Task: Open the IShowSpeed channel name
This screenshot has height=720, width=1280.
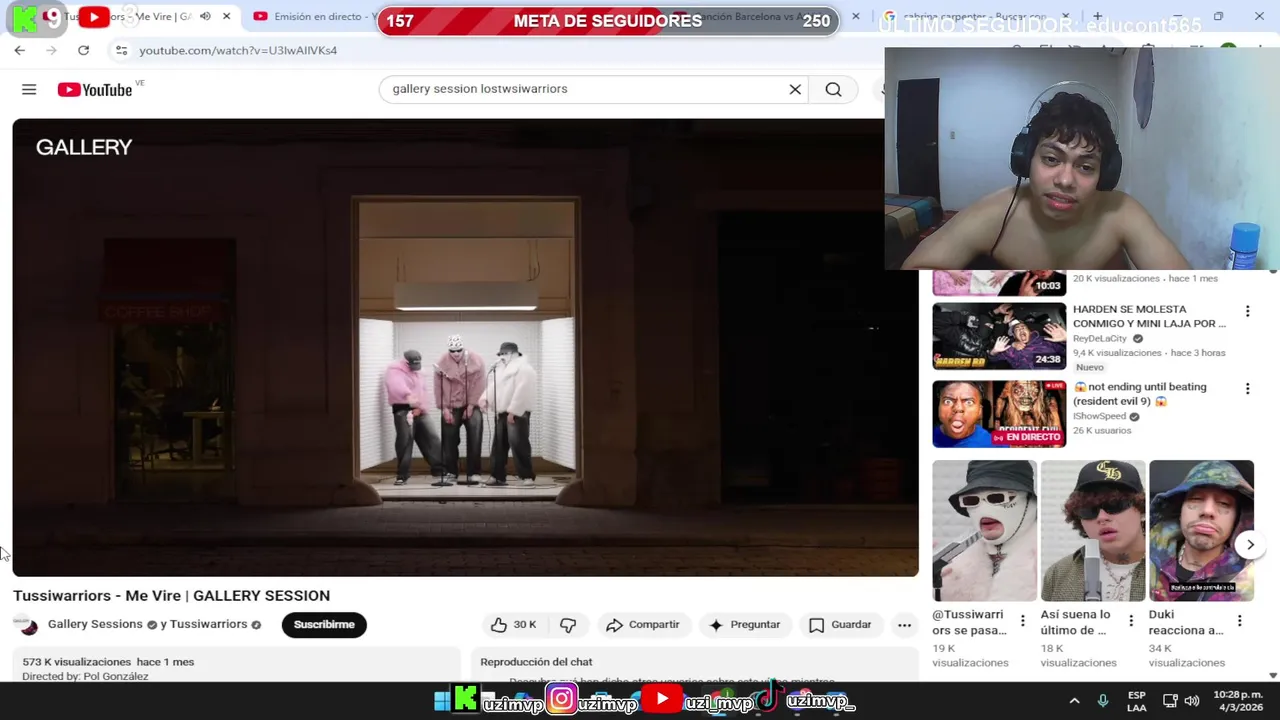Action: pyautogui.click(x=1099, y=416)
